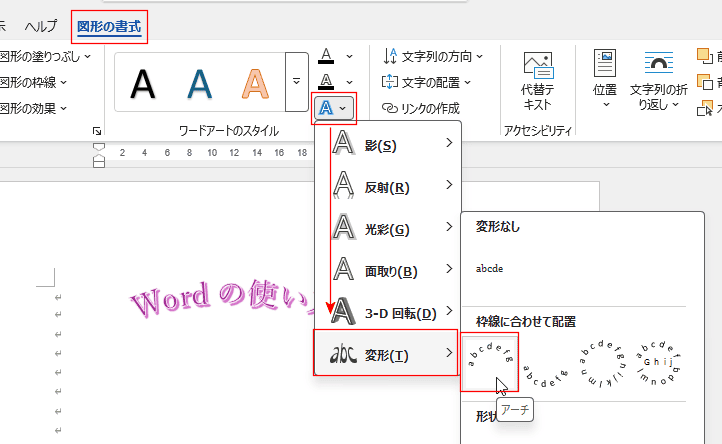Viewport: 722px width, 444px height.
Task: Open the 光彩(G) glow submenu
Action: point(388,229)
